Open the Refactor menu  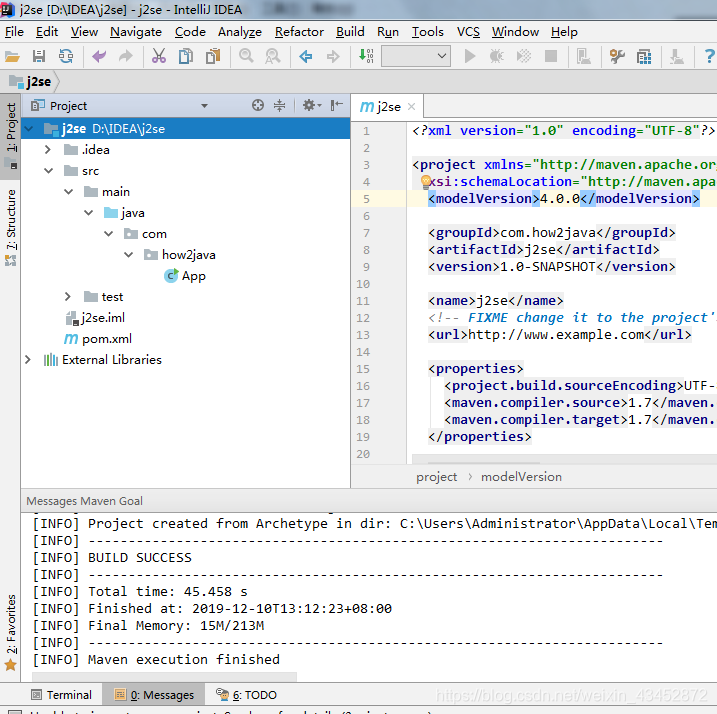(x=299, y=32)
